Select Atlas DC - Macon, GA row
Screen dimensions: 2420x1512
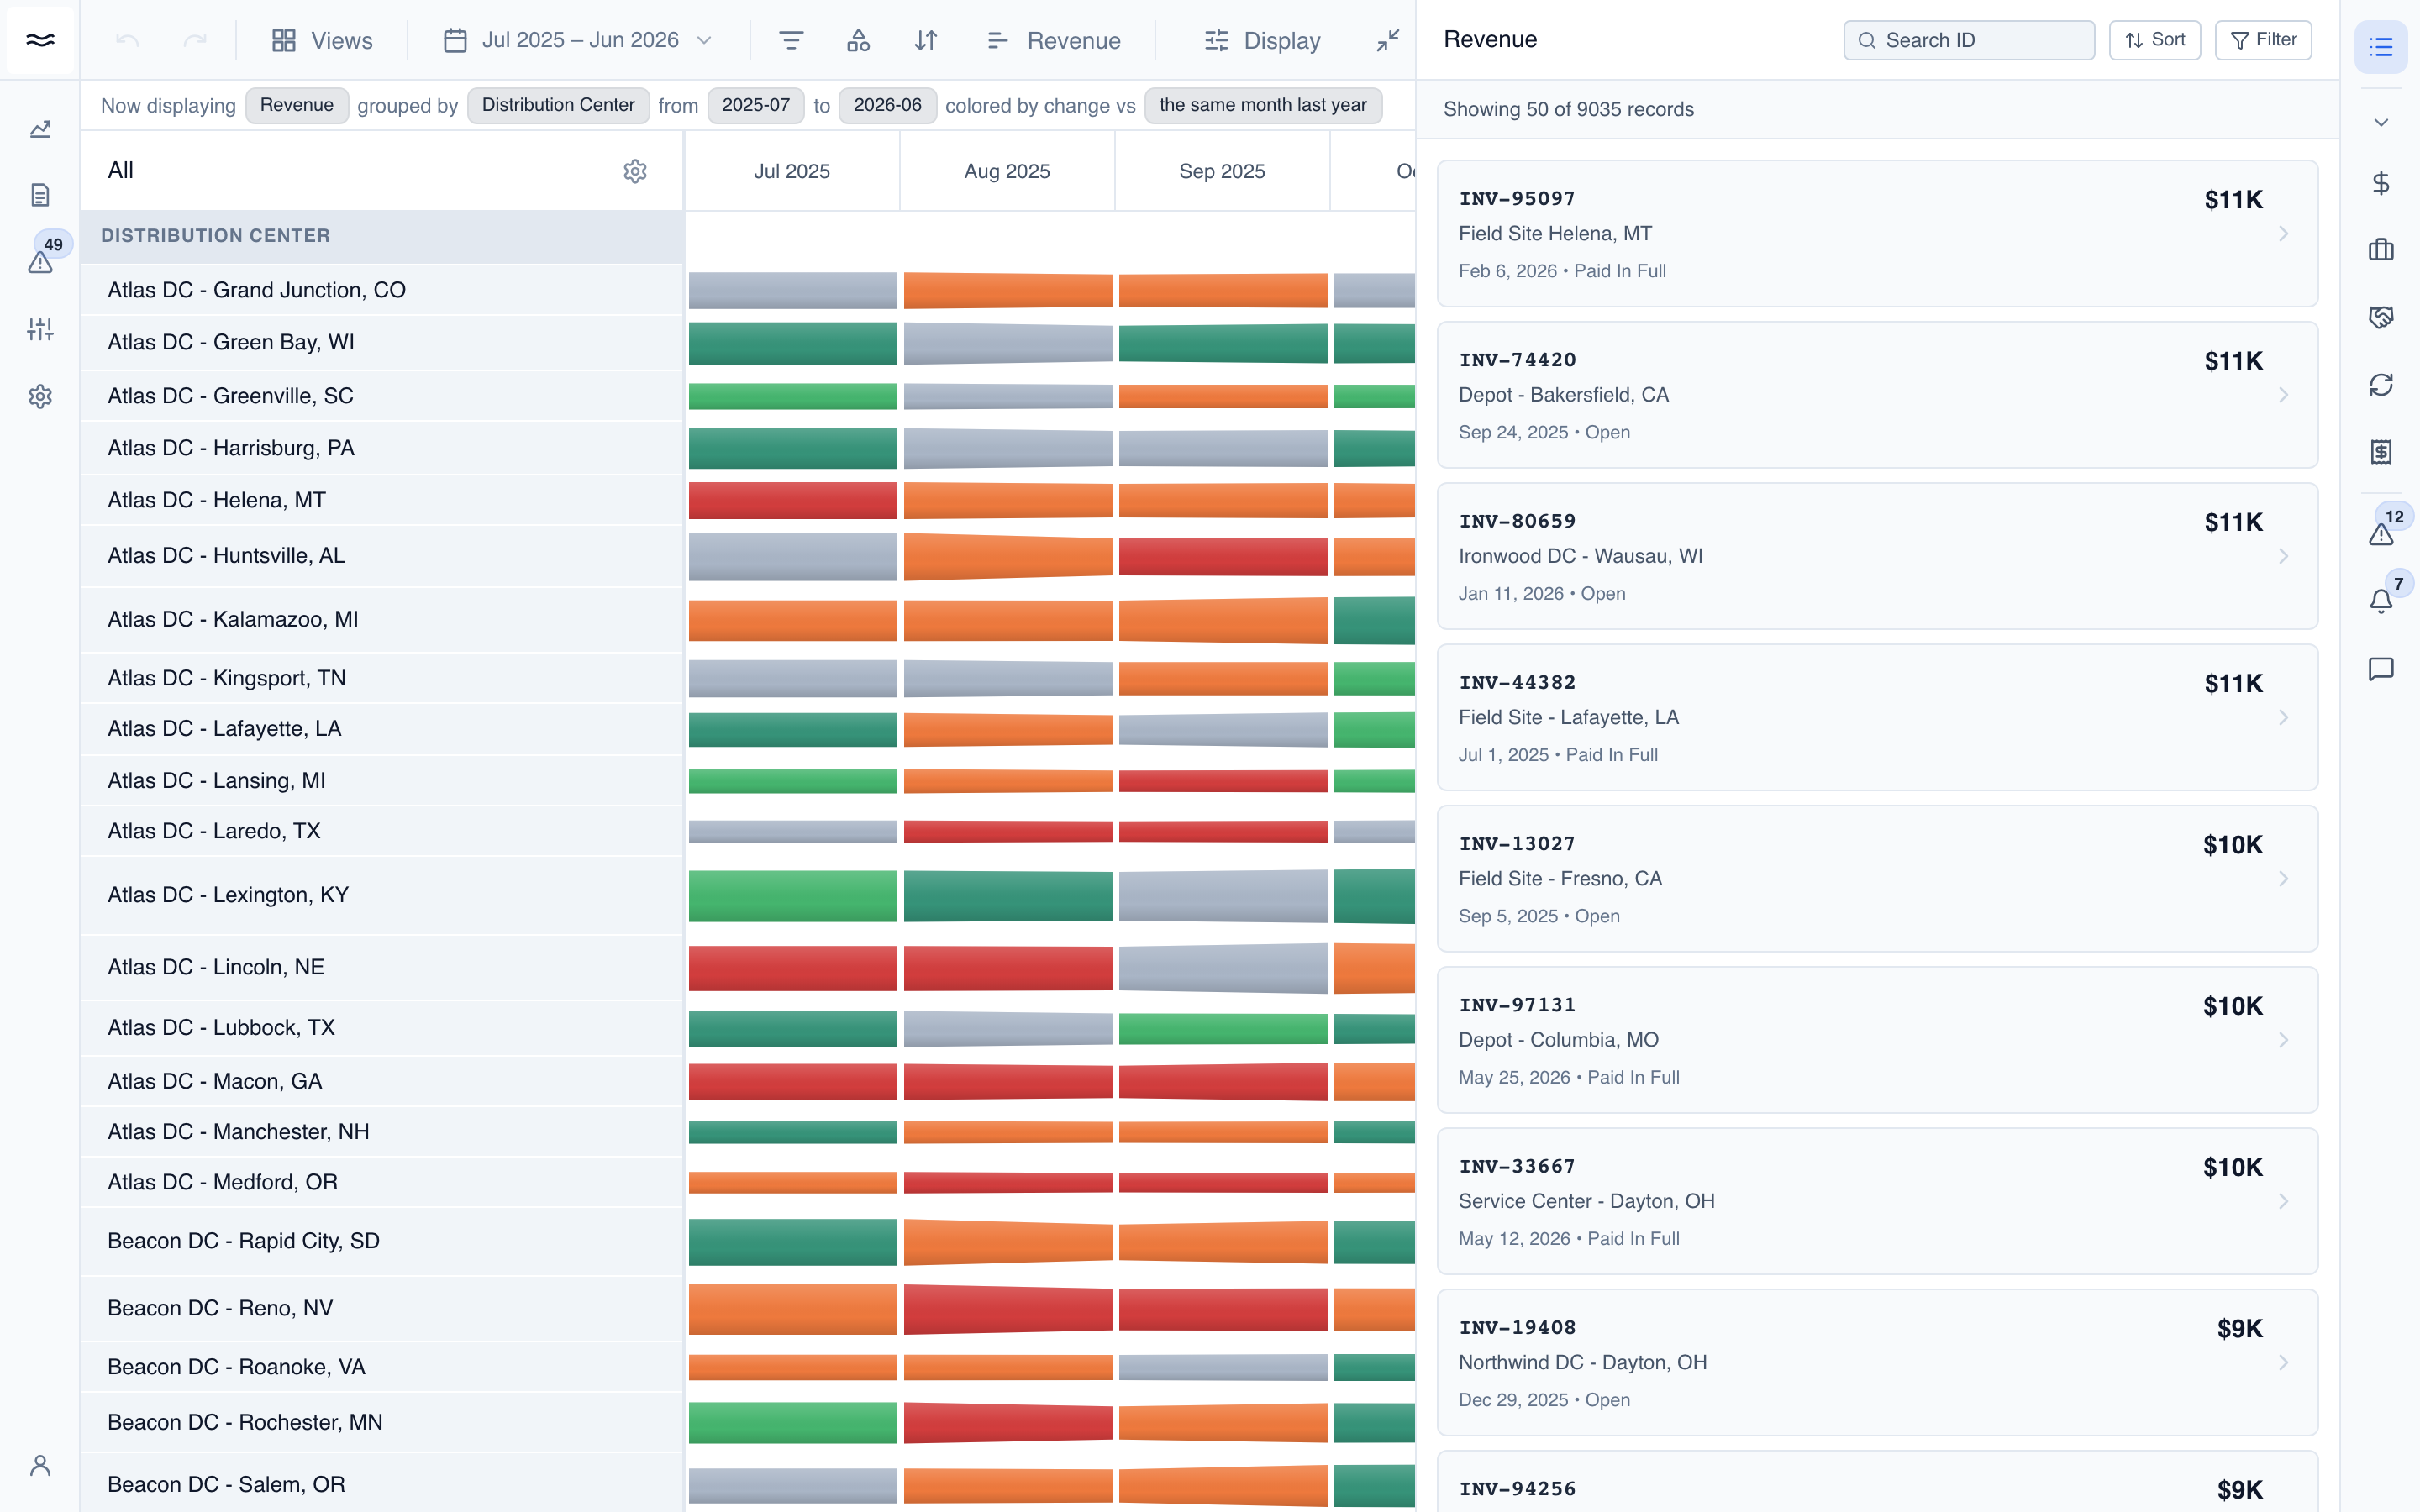[381, 1081]
